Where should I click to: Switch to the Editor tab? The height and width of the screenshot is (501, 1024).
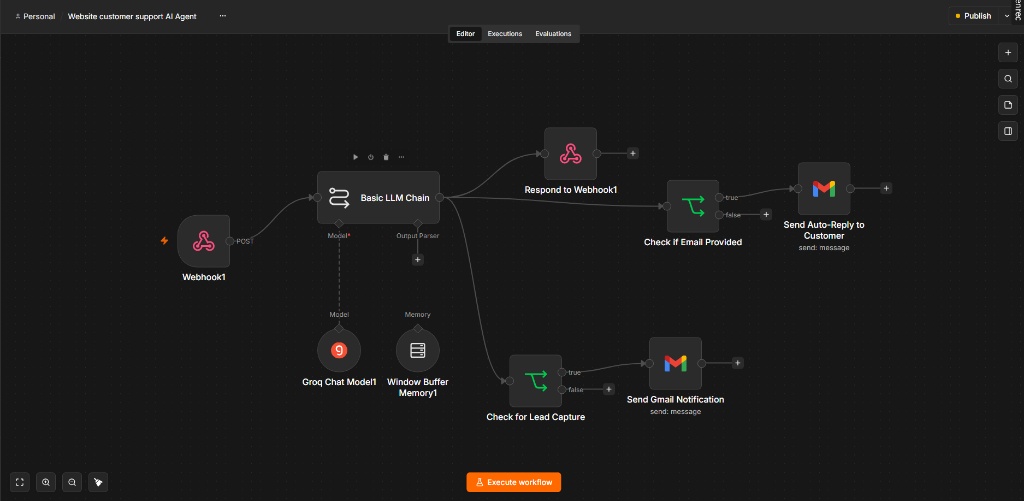pyautogui.click(x=466, y=34)
